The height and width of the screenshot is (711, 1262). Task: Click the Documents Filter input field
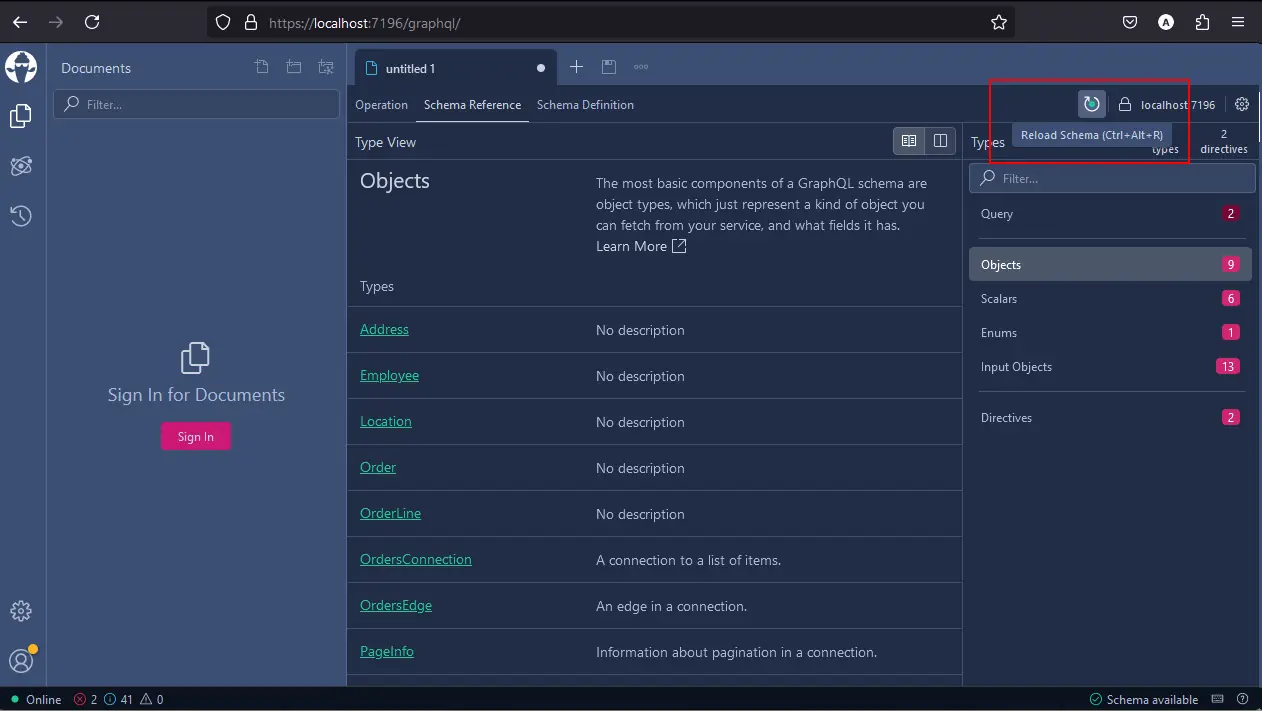(196, 104)
